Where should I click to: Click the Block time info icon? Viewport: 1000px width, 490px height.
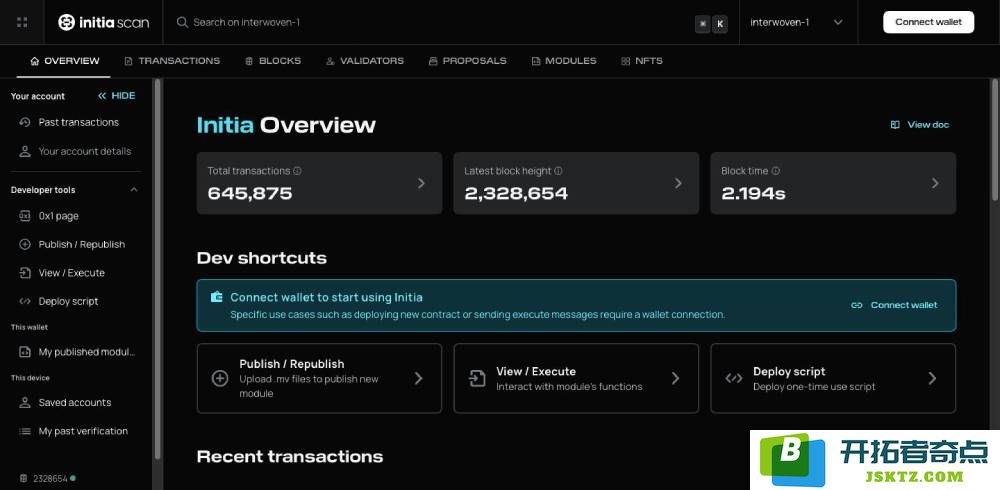(x=776, y=171)
